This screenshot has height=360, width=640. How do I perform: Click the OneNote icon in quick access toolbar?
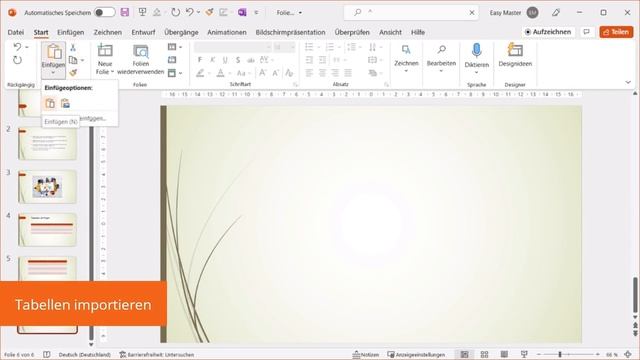[242, 12]
